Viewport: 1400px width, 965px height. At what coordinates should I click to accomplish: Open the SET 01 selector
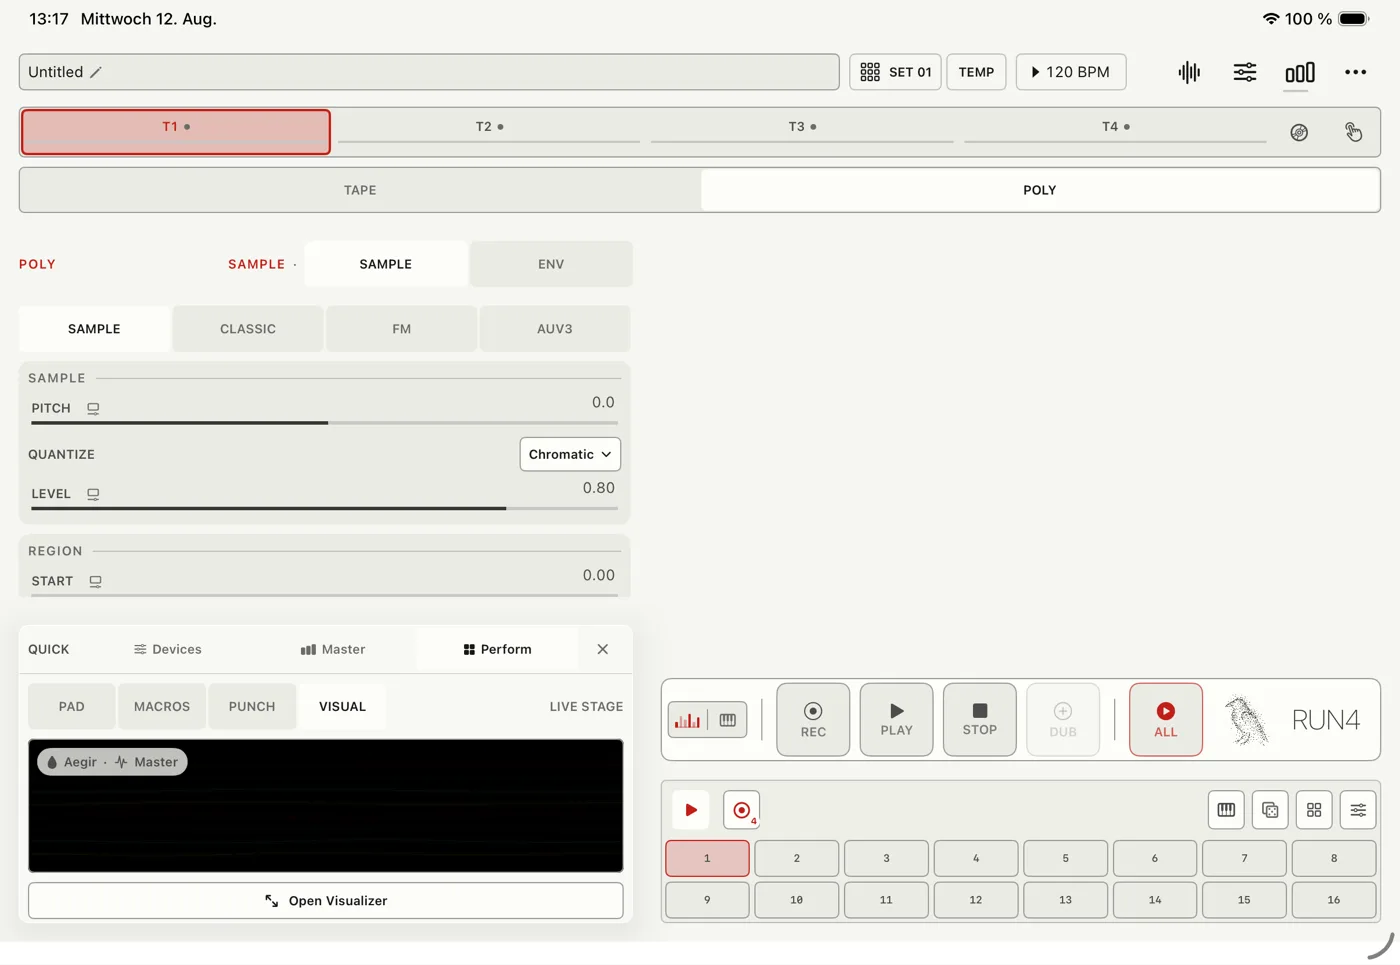pyautogui.click(x=895, y=72)
